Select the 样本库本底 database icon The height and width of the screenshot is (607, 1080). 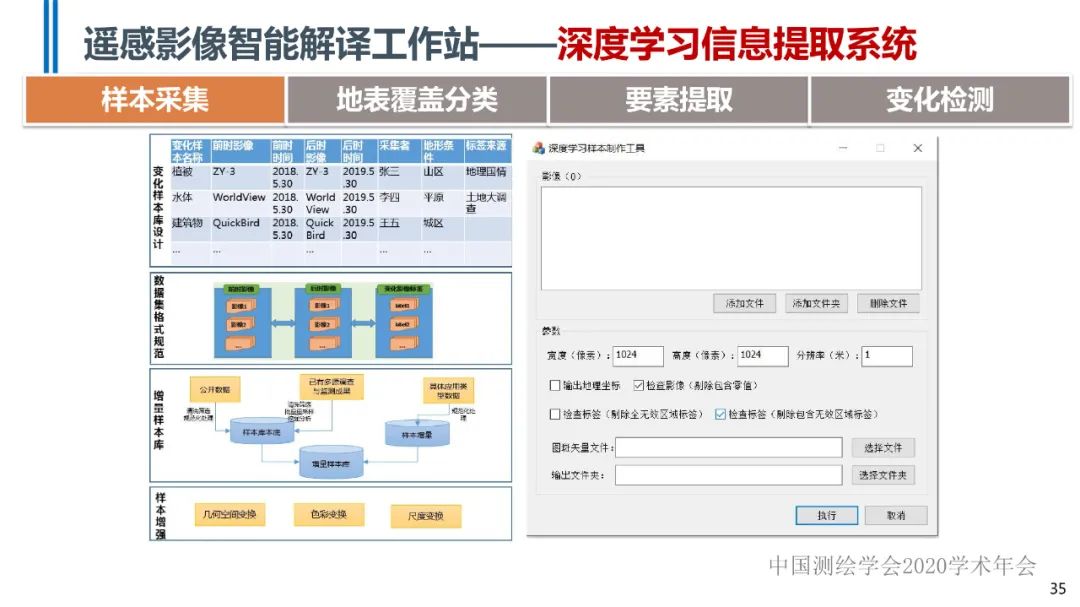(x=260, y=432)
